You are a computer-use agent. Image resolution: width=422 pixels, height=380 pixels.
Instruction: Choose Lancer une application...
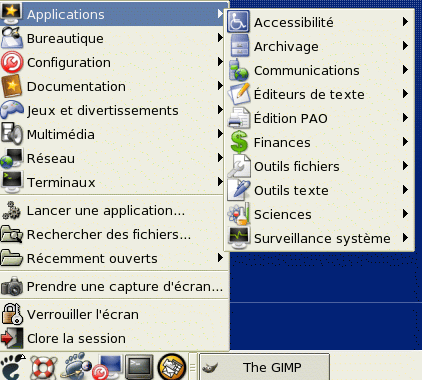point(113,211)
